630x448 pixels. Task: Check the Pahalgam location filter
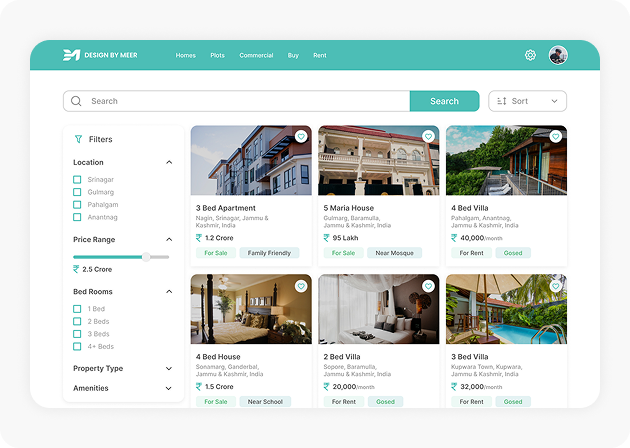click(x=77, y=205)
